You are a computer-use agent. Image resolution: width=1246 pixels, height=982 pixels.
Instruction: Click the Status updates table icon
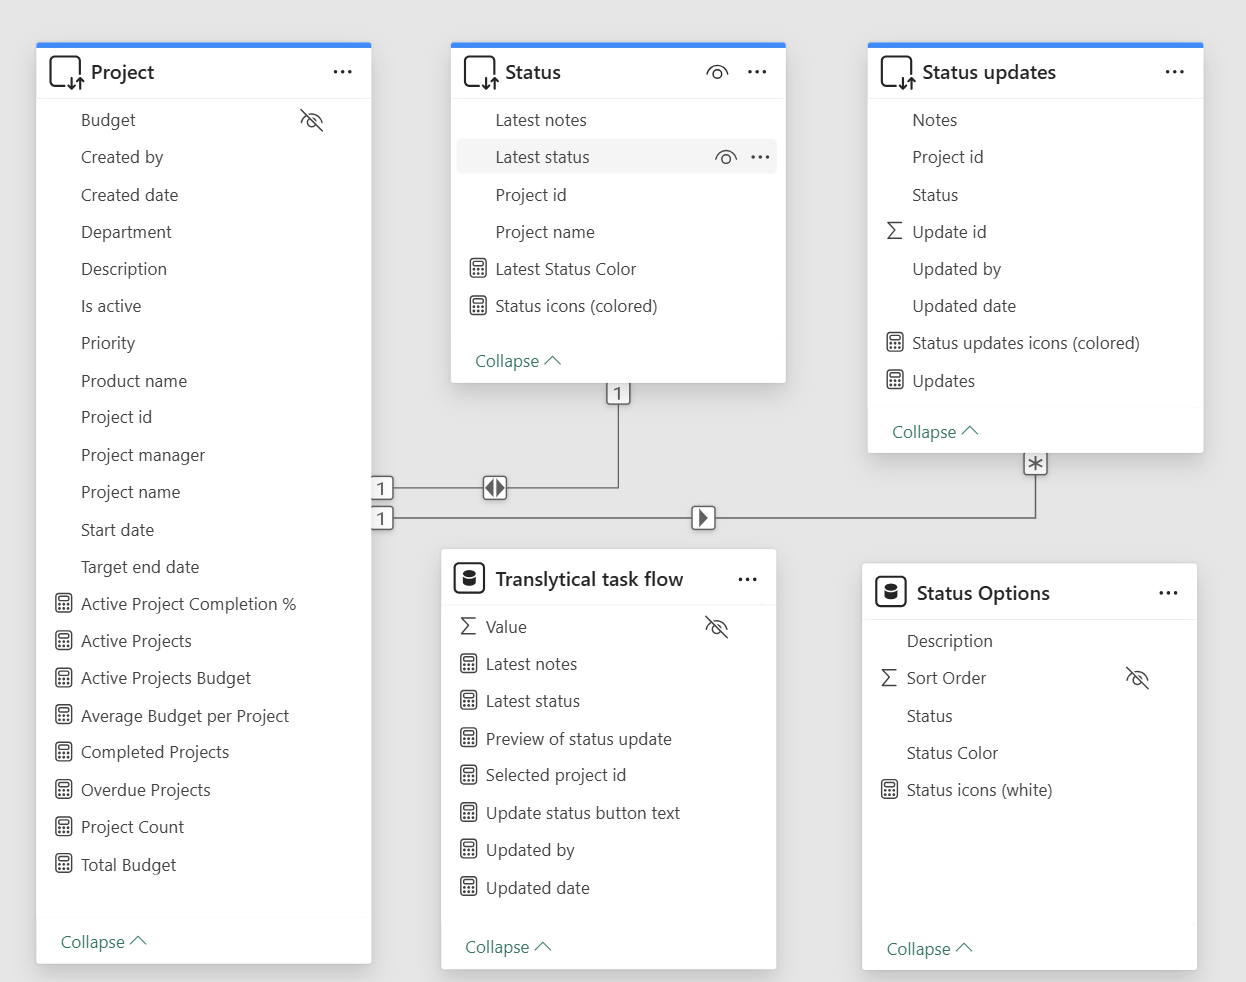pos(895,72)
